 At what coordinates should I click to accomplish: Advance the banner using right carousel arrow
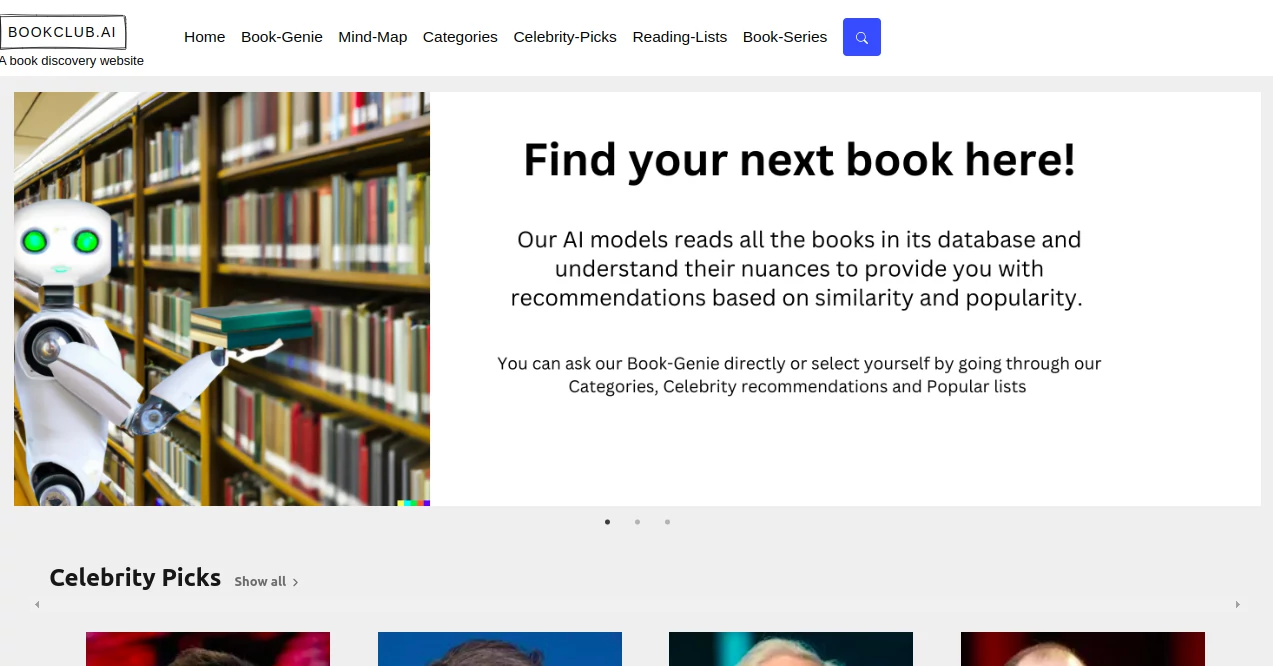(1237, 604)
